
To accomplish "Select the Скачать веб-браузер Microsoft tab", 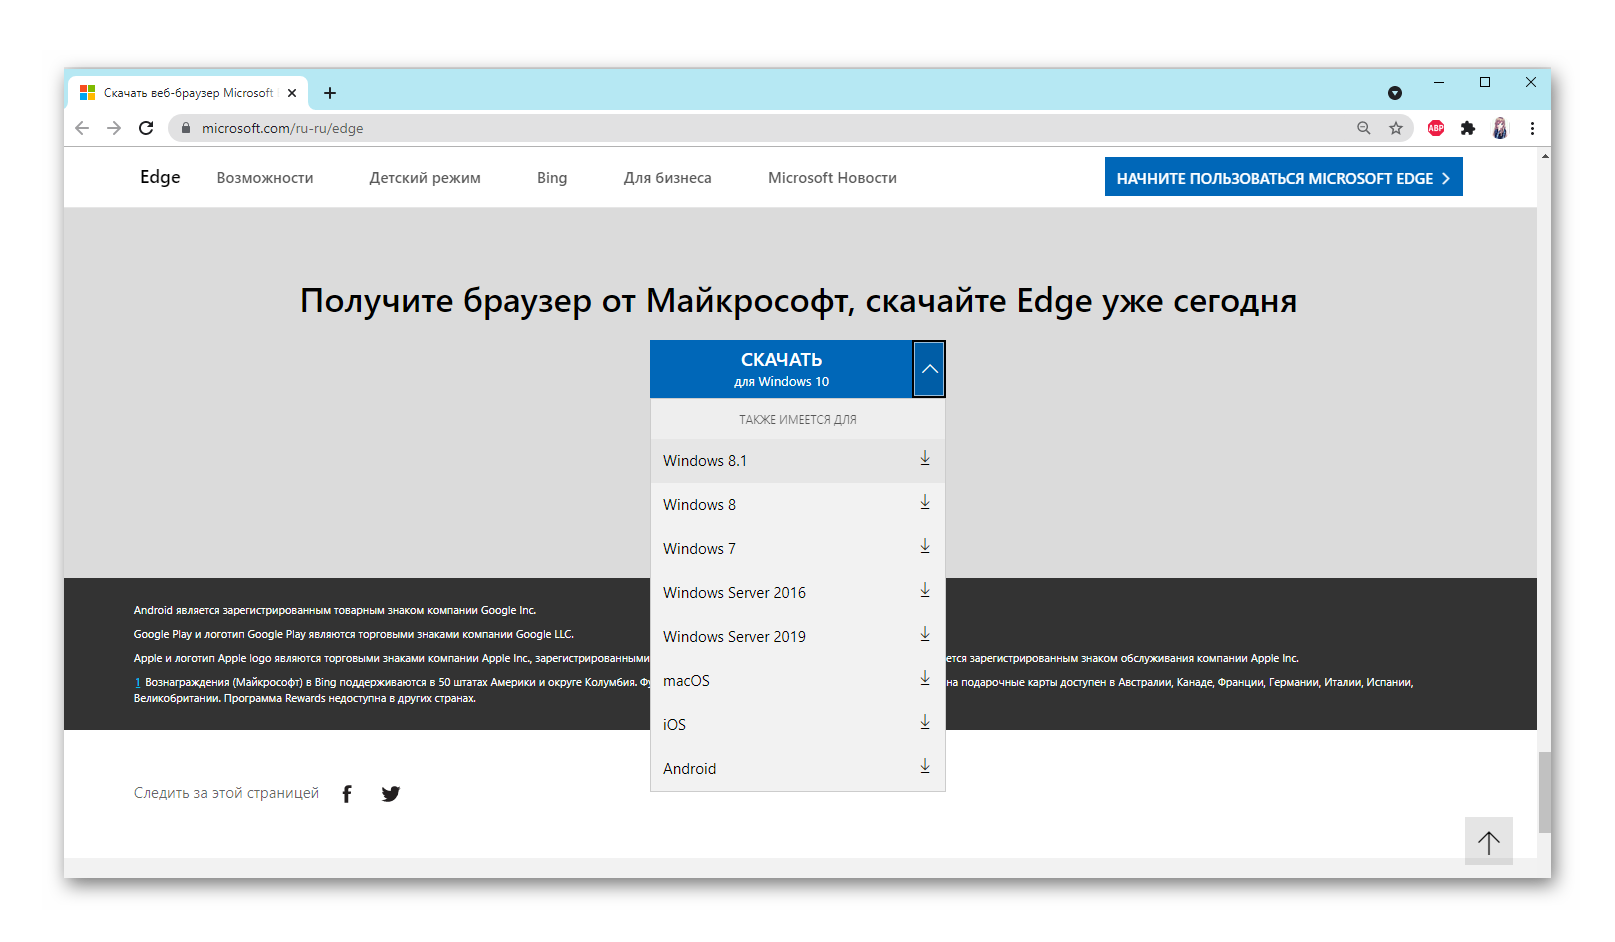I will 188,93.
